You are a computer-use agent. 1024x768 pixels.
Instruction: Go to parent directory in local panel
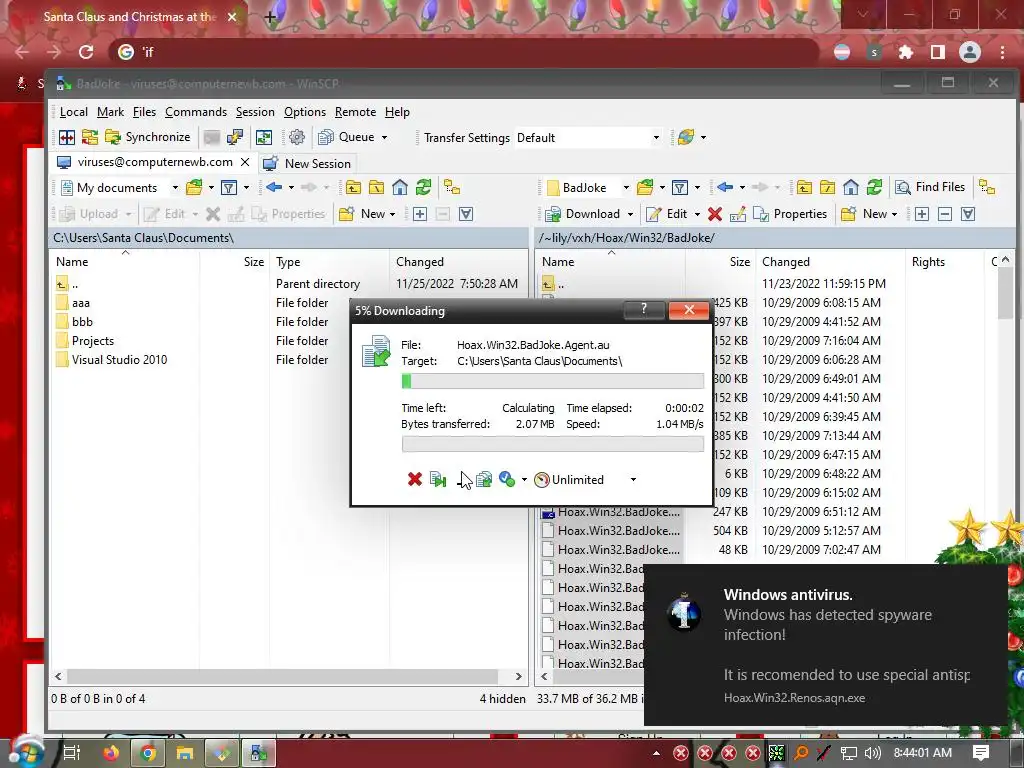tap(353, 188)
